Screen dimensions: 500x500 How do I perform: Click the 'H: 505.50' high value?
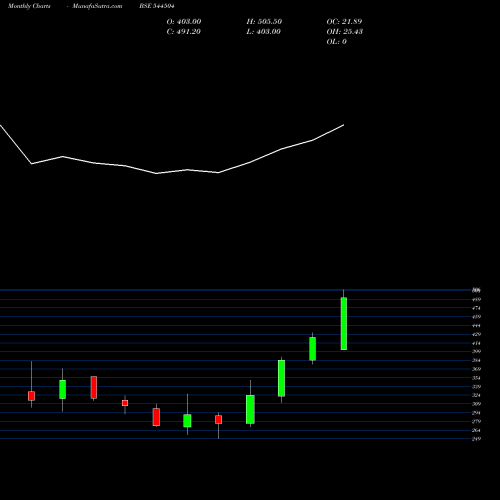click(264, 21)
